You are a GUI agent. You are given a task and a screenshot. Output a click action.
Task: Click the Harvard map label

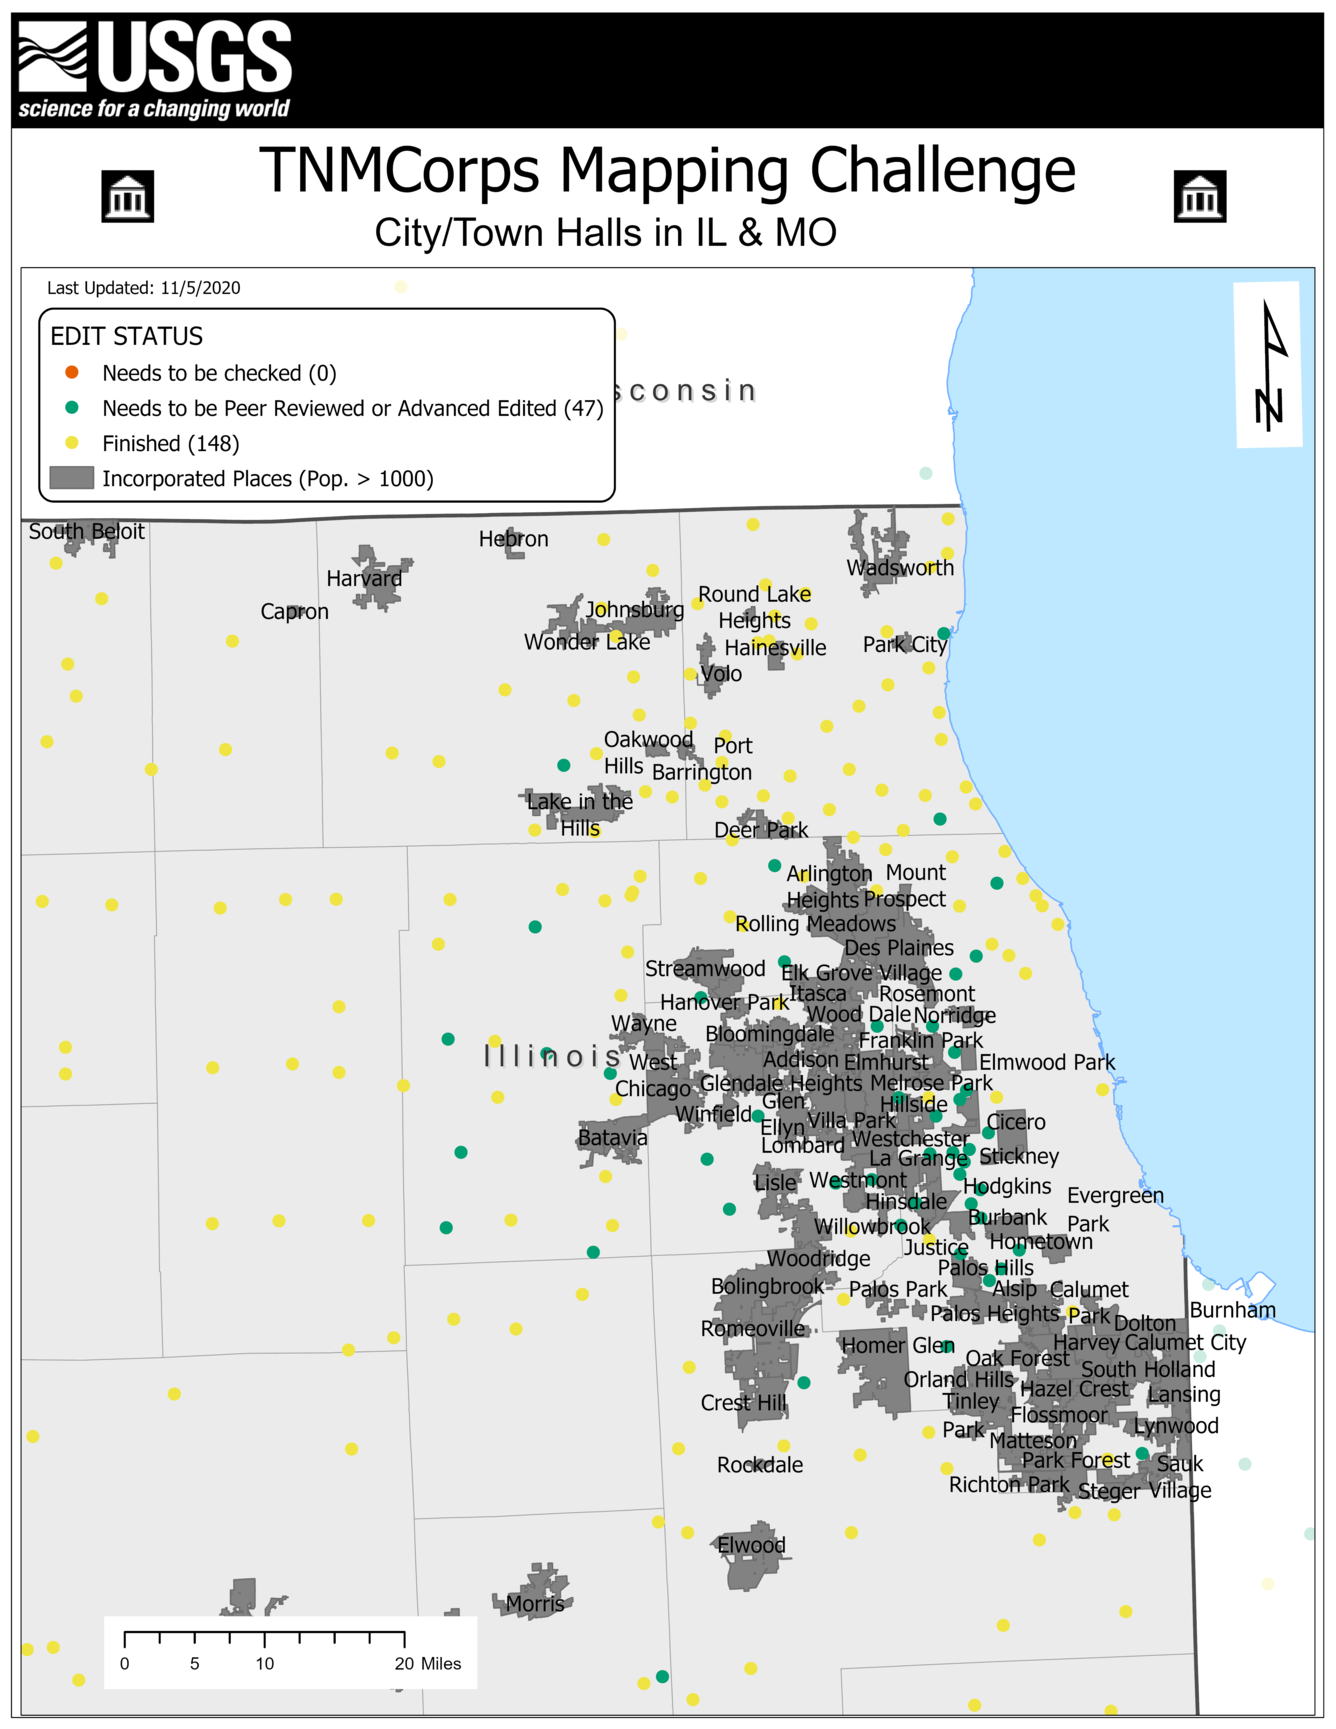(364, 579)
